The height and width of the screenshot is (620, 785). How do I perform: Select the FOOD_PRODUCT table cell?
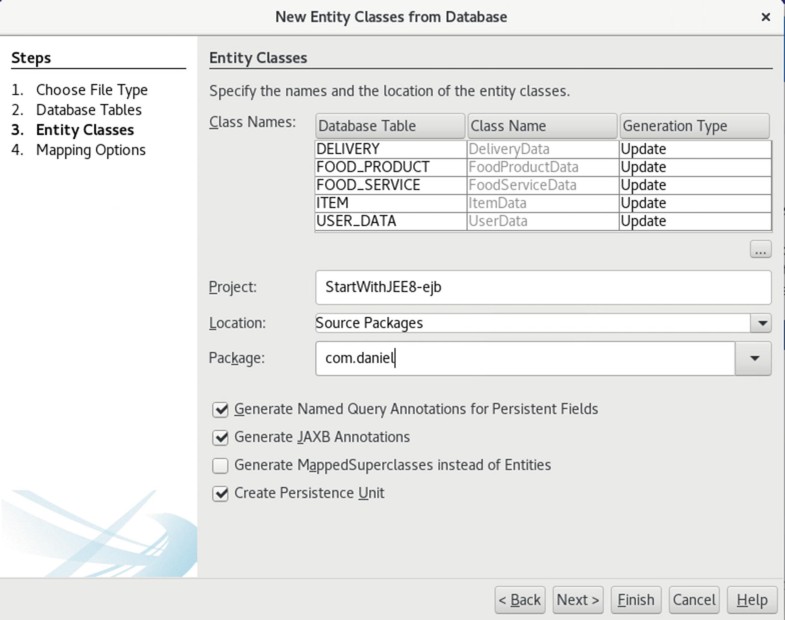click(391, 167)
